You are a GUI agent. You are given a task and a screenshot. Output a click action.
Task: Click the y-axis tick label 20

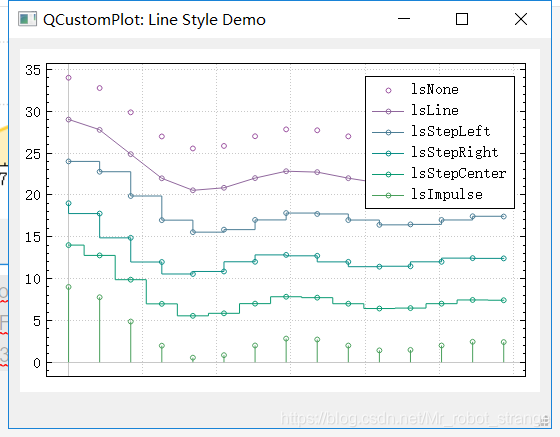pyautogui.click(x=33, y=195)
